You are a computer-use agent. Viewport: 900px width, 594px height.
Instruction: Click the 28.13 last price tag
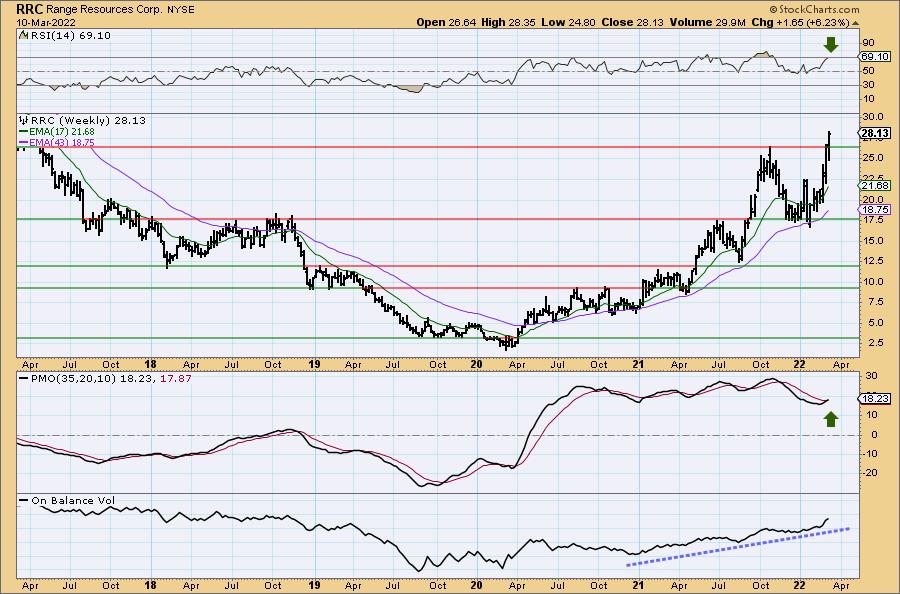[x=876, y=133]
